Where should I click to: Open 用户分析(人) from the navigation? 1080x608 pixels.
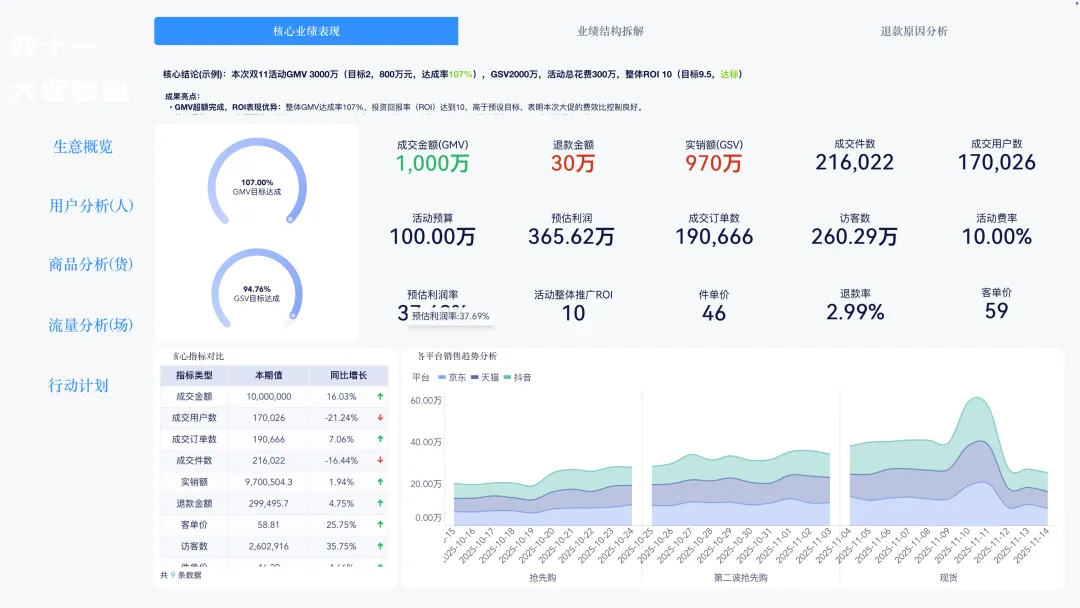(90, 206)
